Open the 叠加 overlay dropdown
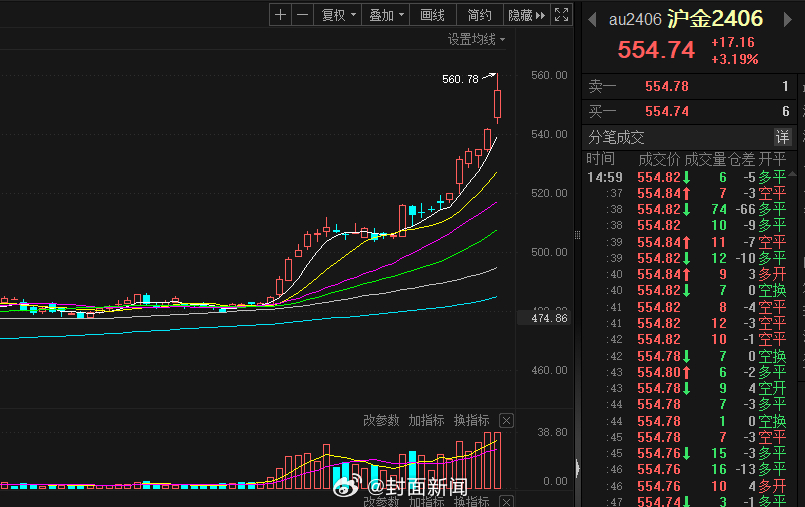 click(x=386, y=15)
